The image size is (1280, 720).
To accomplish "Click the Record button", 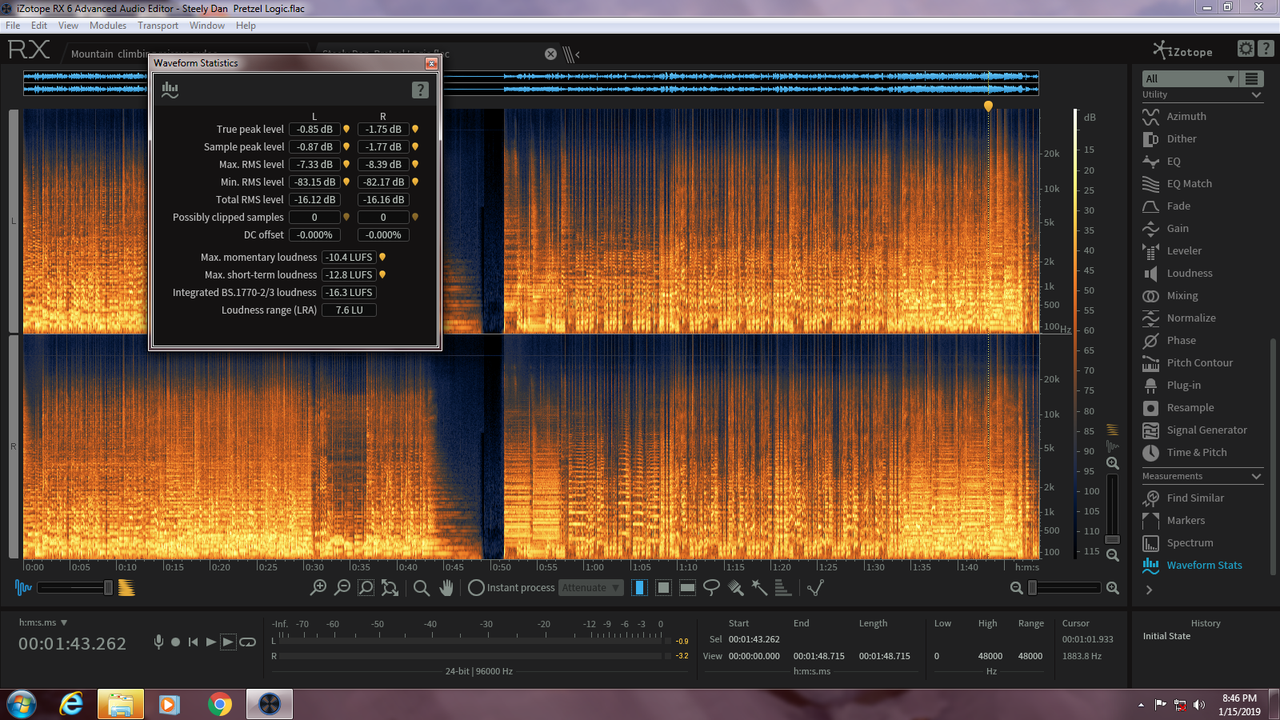I will pos(176,642).
